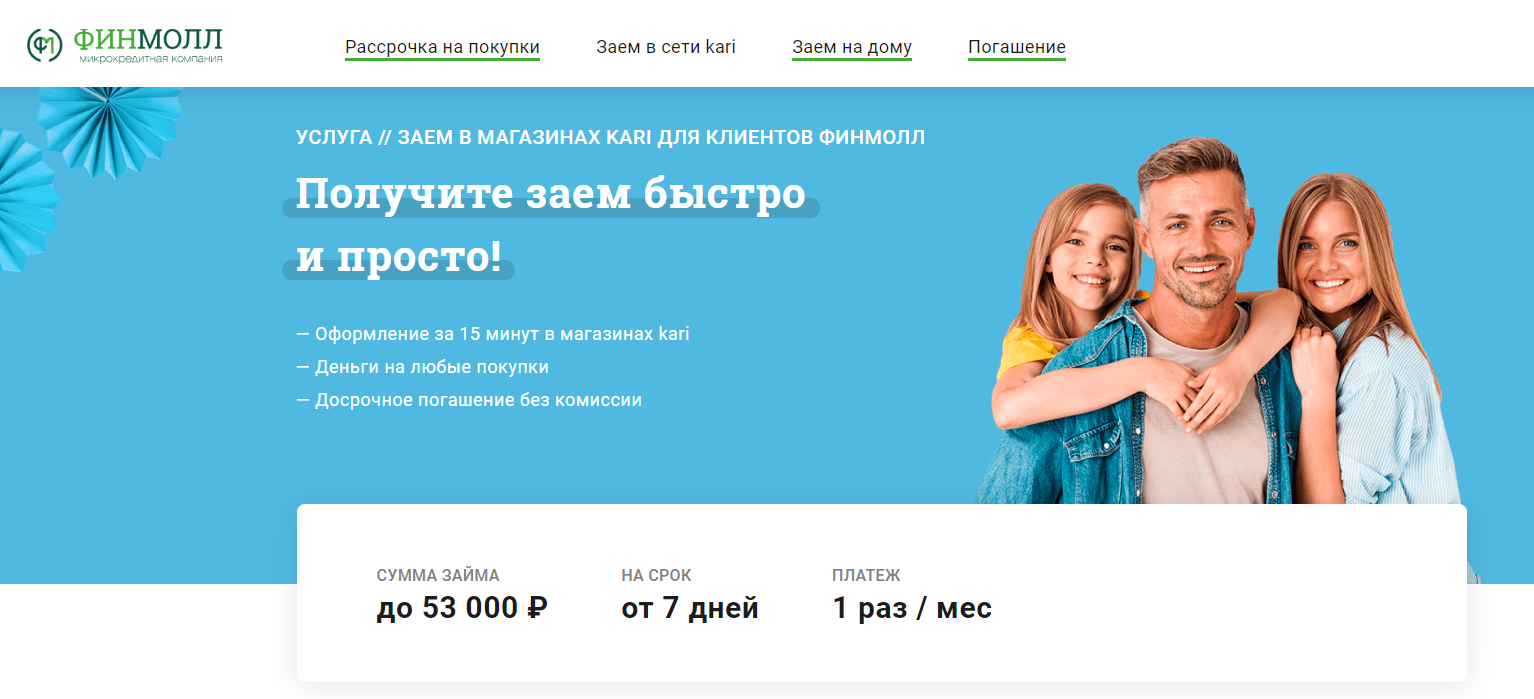Viewport: 1534px width, 699px height.
Task: Click the от 7 дней term value
Action: 690,608
